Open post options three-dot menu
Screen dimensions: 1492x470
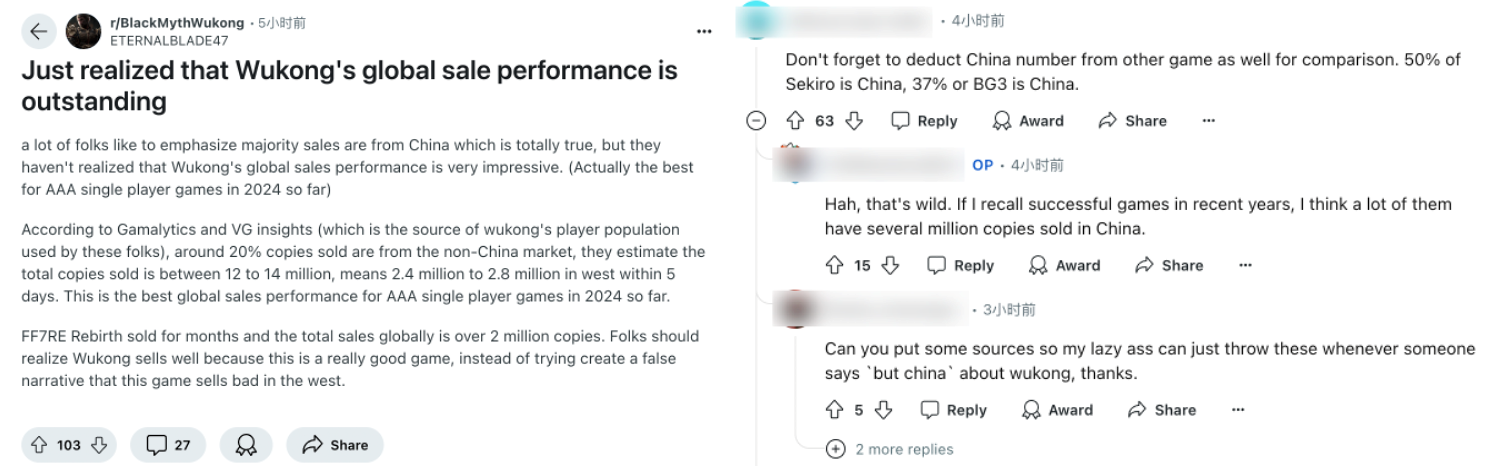click(704, 32)
